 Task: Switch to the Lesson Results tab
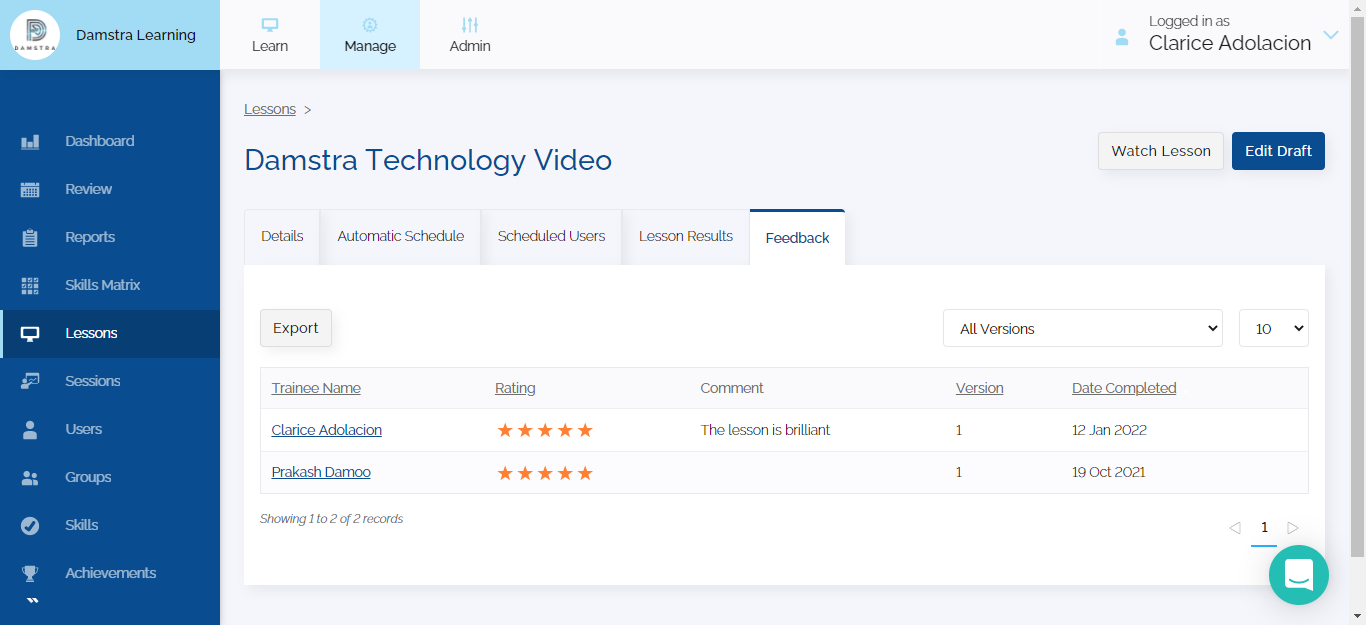(686, 237)
